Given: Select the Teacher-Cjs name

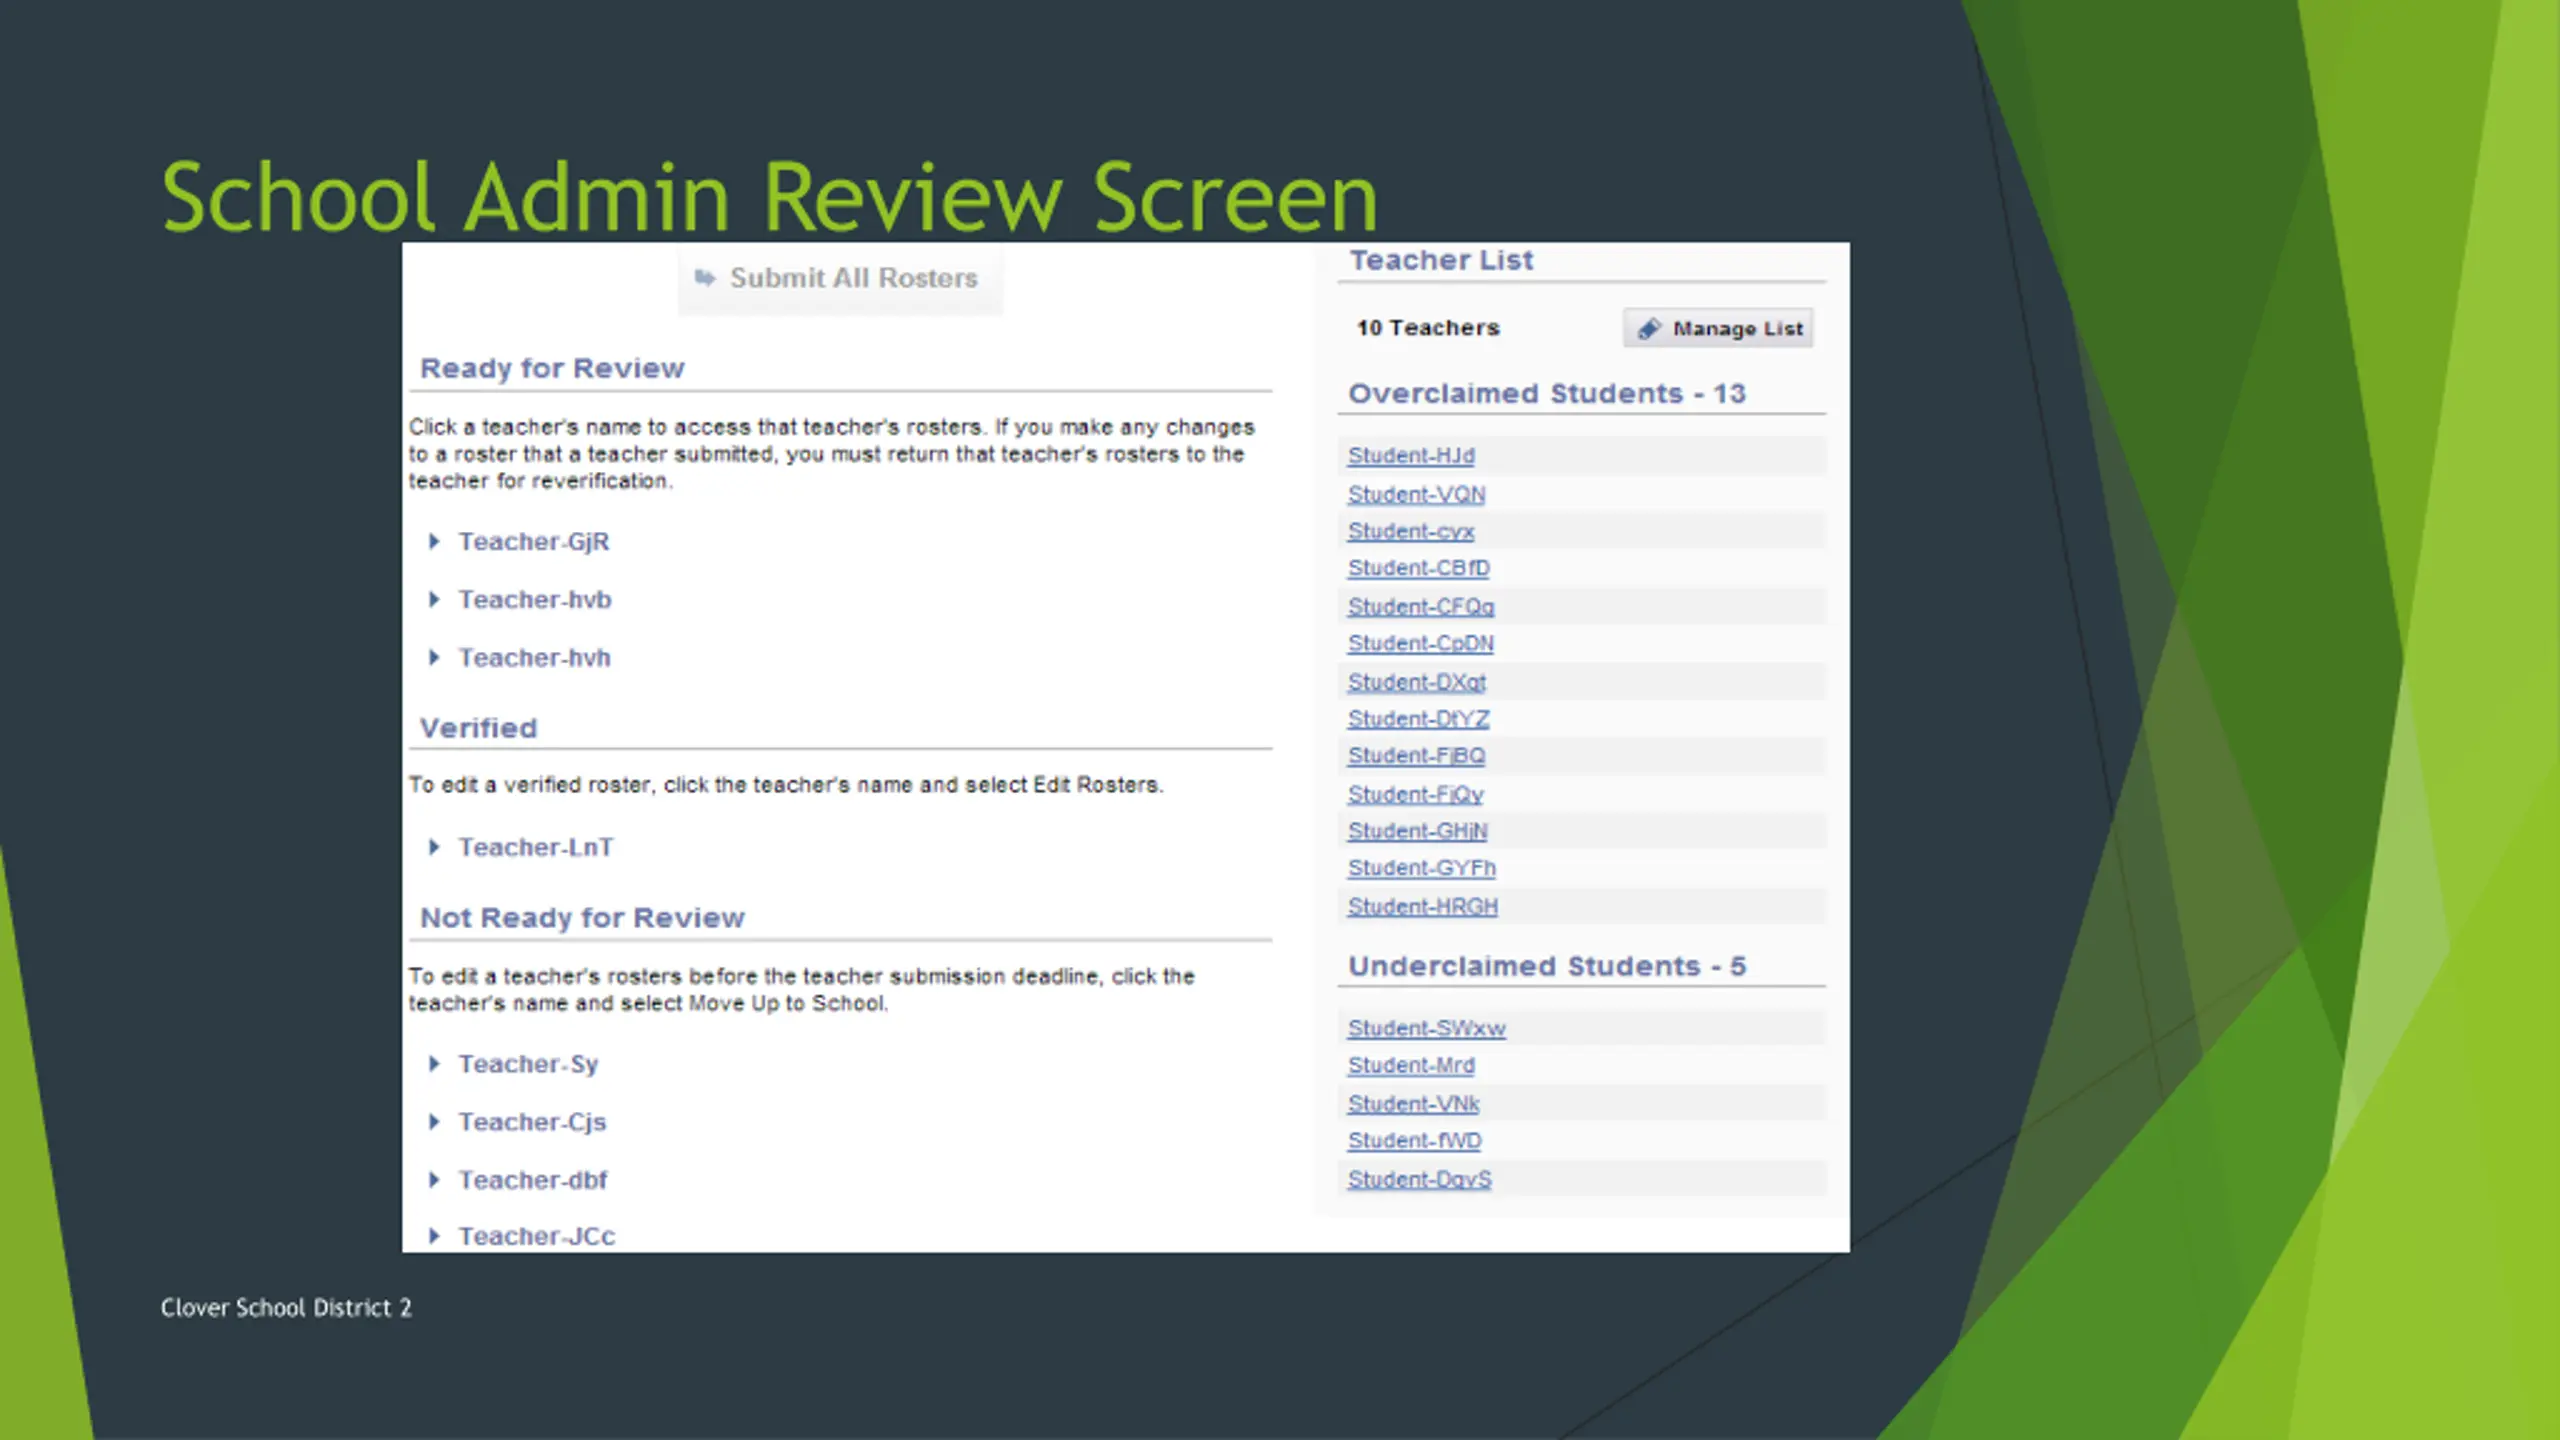Looking at the screenshot, I should tap(532, 1122).
